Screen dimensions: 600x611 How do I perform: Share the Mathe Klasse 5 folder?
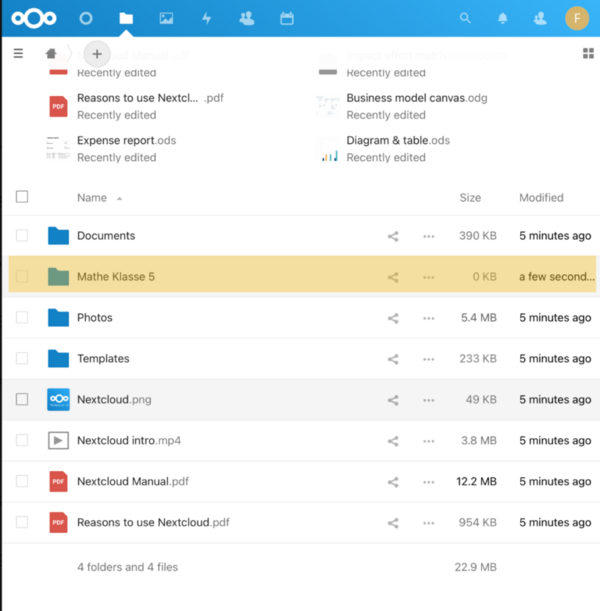point(393,277)
